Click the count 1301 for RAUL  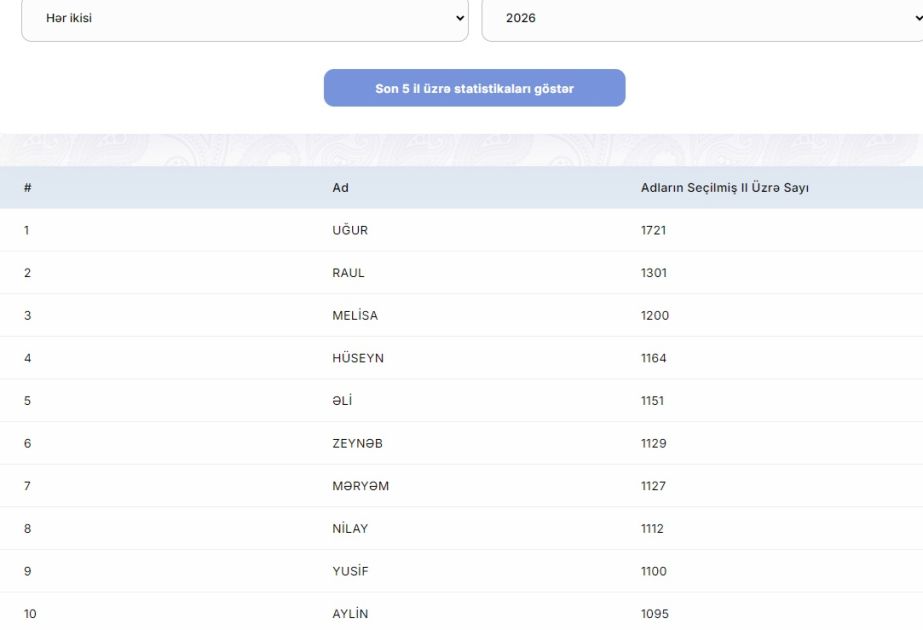point(653,273)
